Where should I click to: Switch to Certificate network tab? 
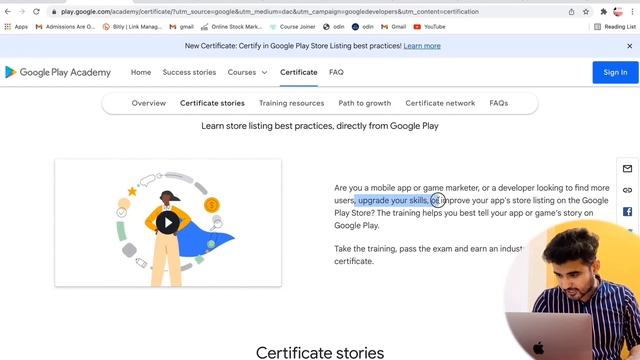pyautogui.click(x=440, y=103)
